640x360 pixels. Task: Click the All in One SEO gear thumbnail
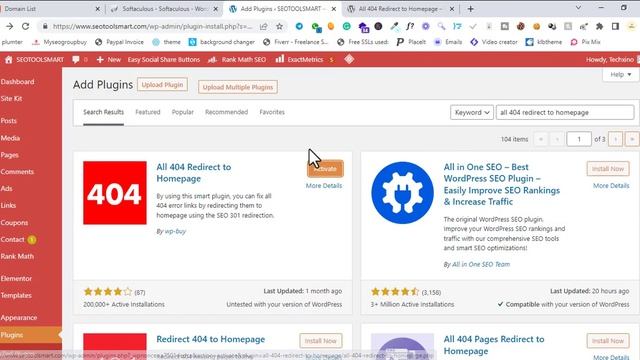[402, 193]
